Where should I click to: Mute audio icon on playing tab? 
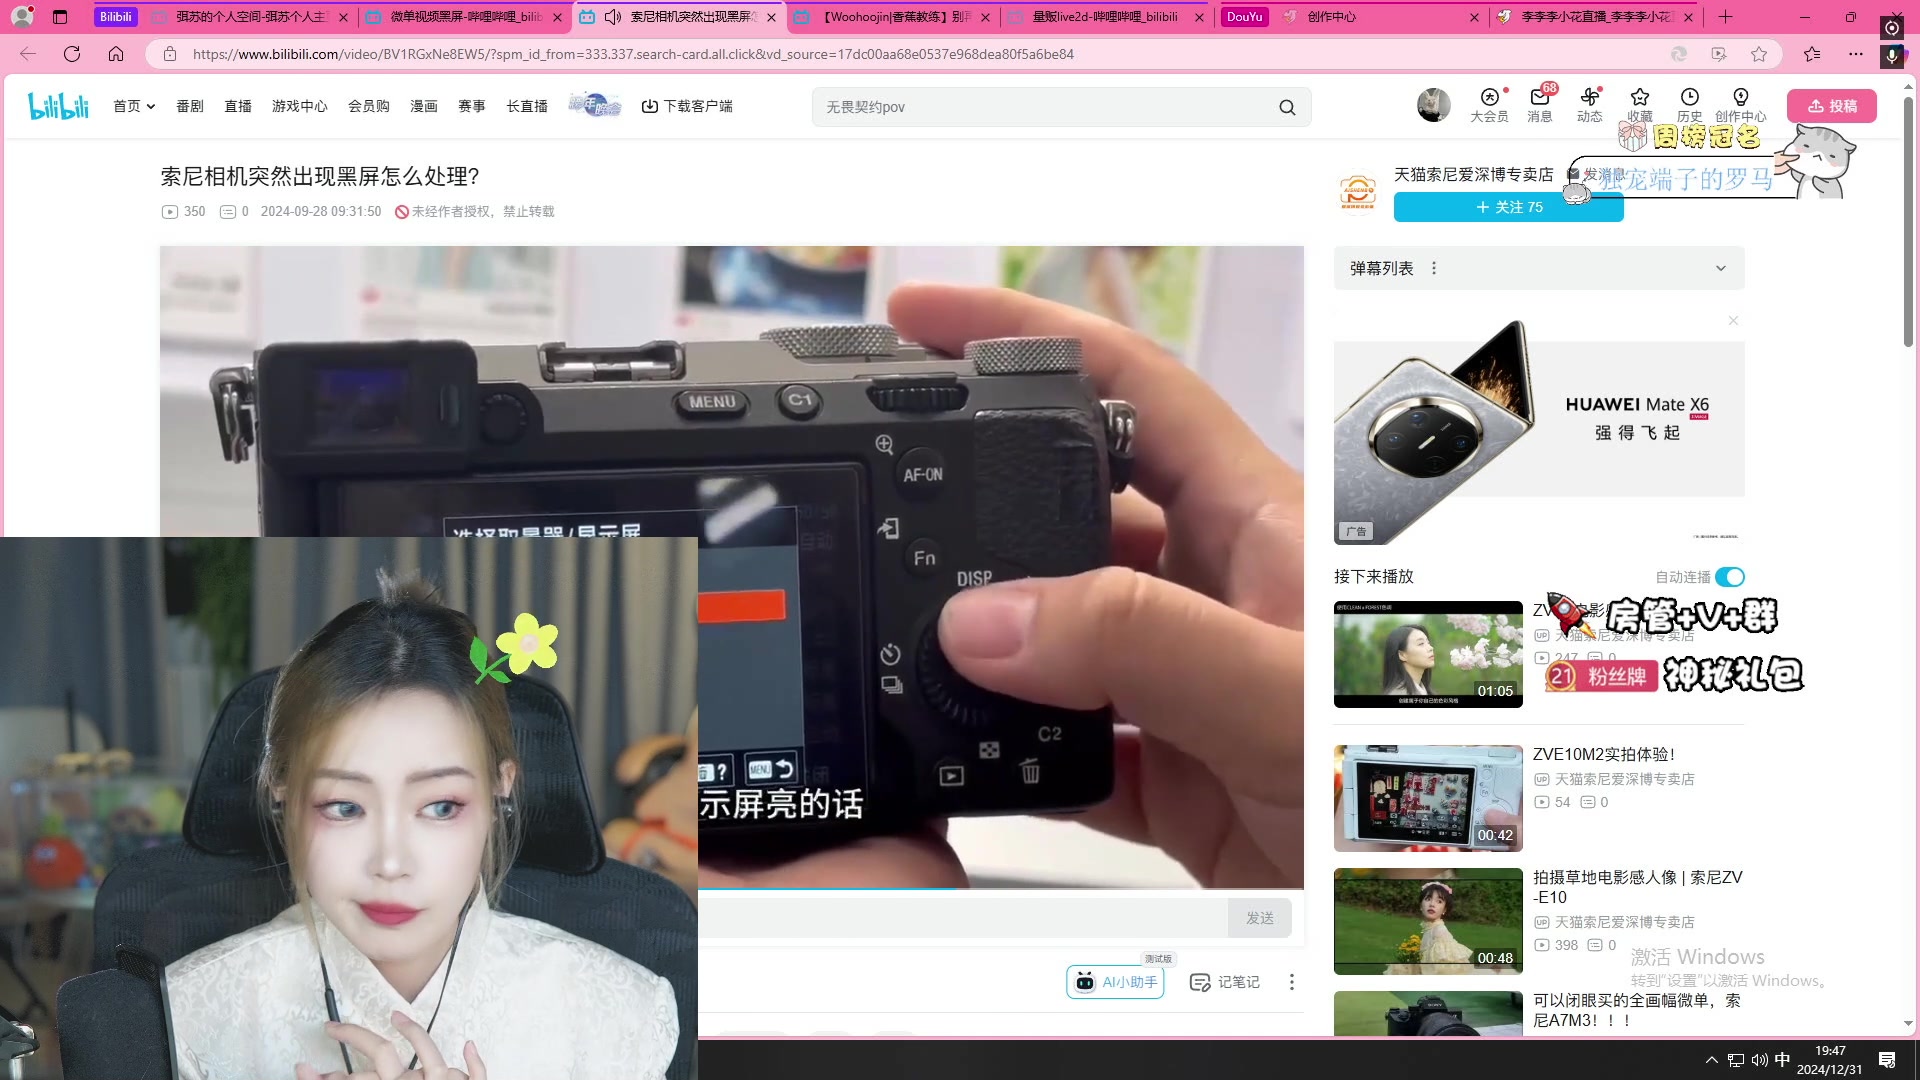click(613, 17)
